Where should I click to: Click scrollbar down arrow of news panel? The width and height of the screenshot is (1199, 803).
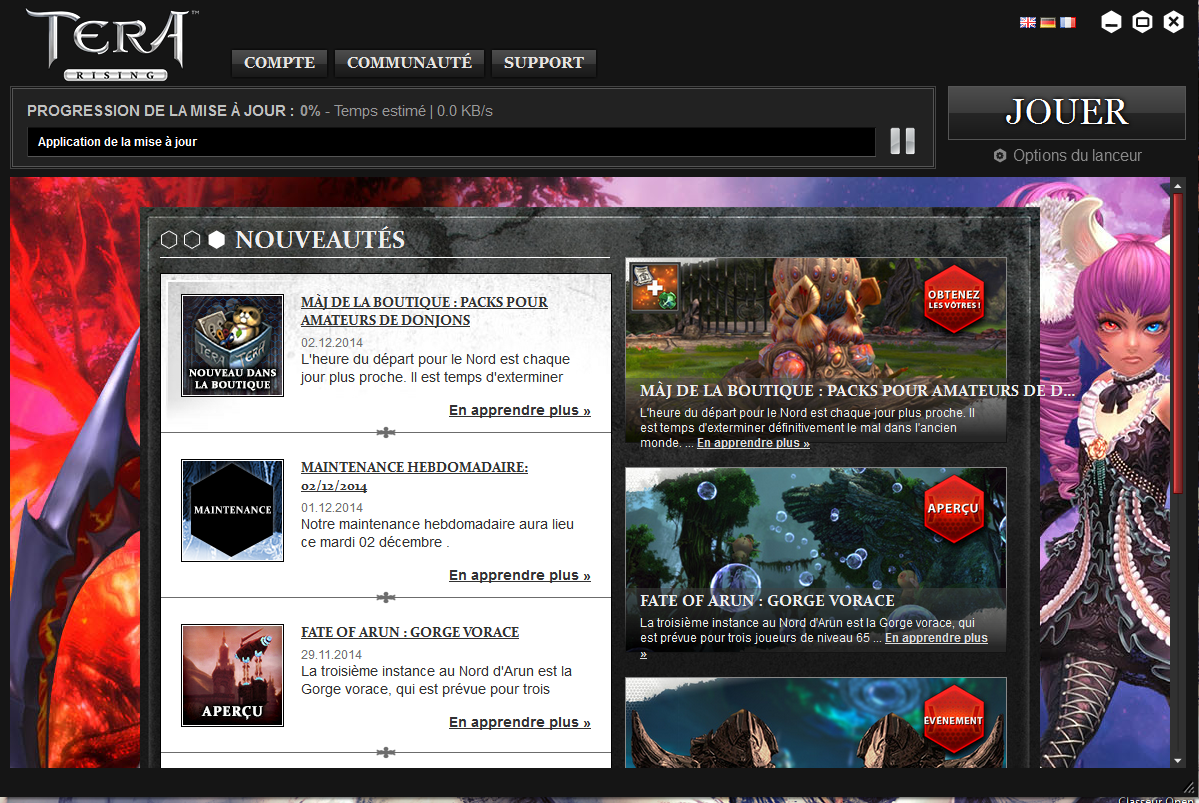tap(1178, 761)
